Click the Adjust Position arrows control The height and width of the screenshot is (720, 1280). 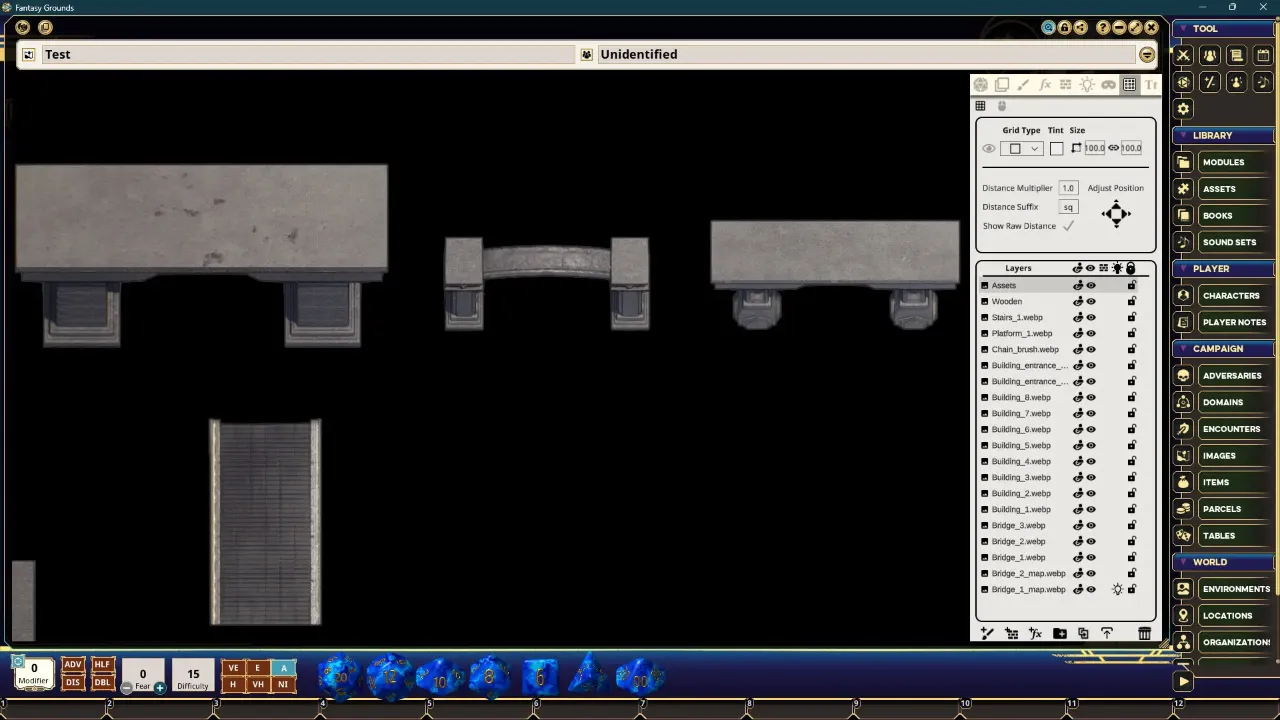pos(1116,213)
